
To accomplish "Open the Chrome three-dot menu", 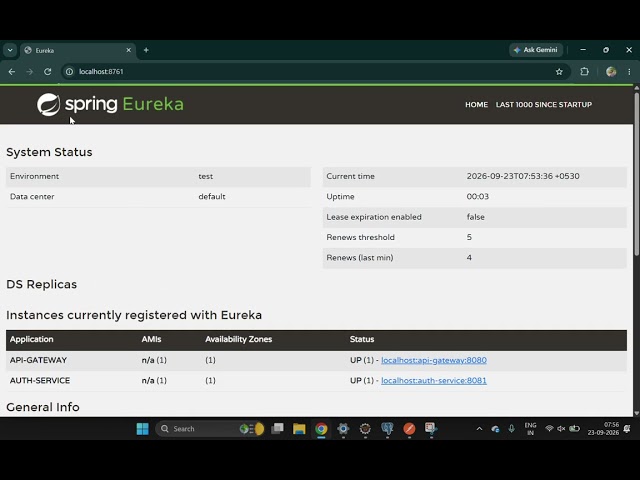I will click(x=629, y=71).
